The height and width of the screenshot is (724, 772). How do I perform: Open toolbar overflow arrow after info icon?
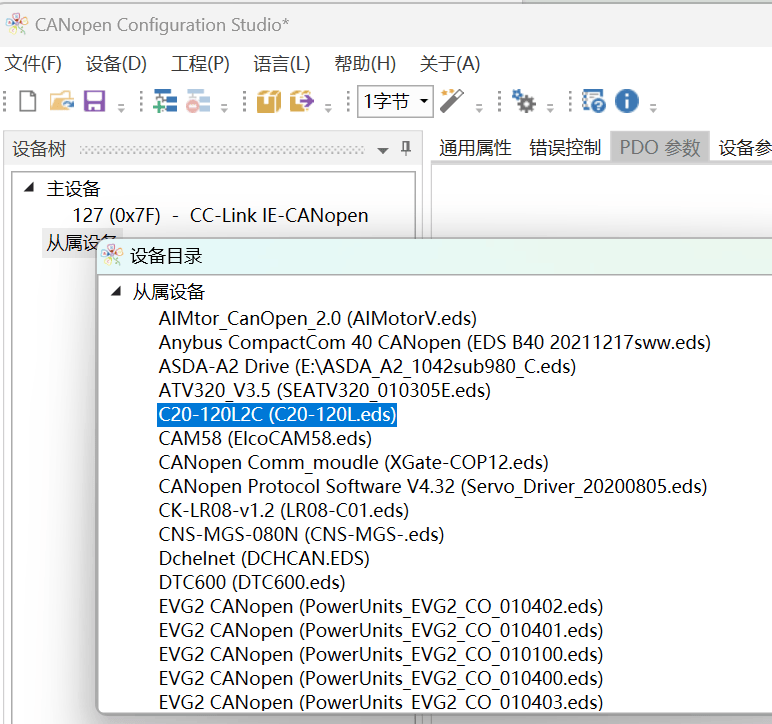point(653,107)
